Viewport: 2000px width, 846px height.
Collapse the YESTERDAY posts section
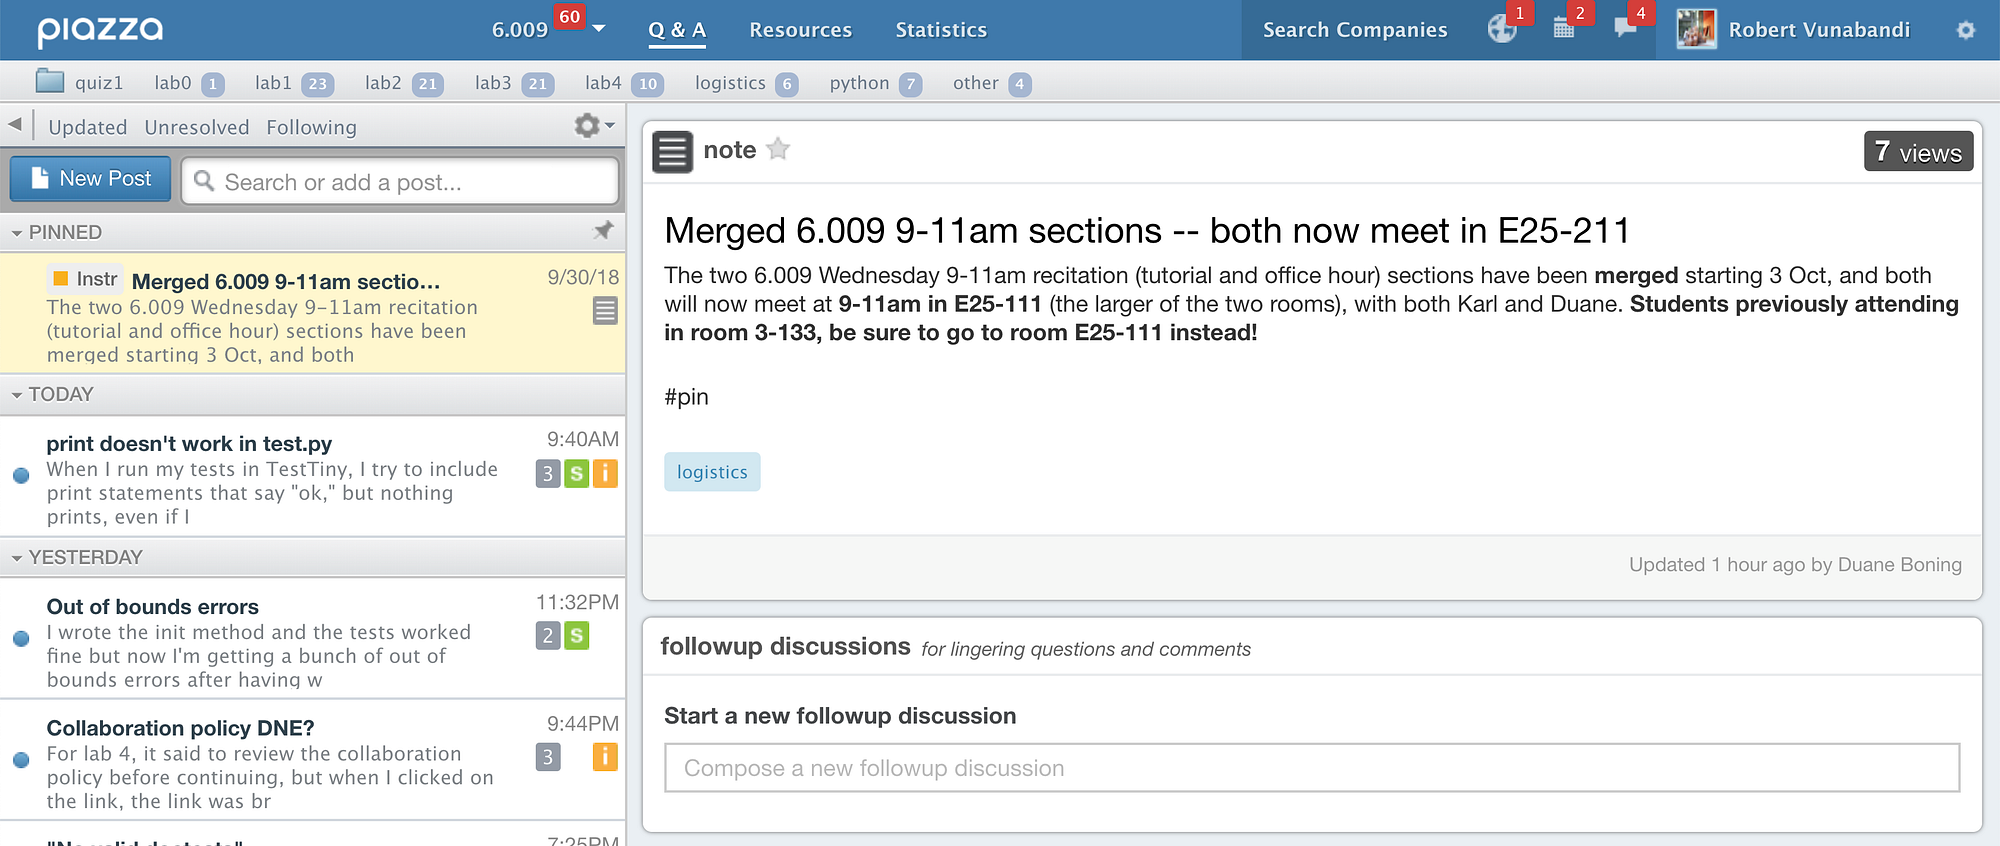pos(17,558)
